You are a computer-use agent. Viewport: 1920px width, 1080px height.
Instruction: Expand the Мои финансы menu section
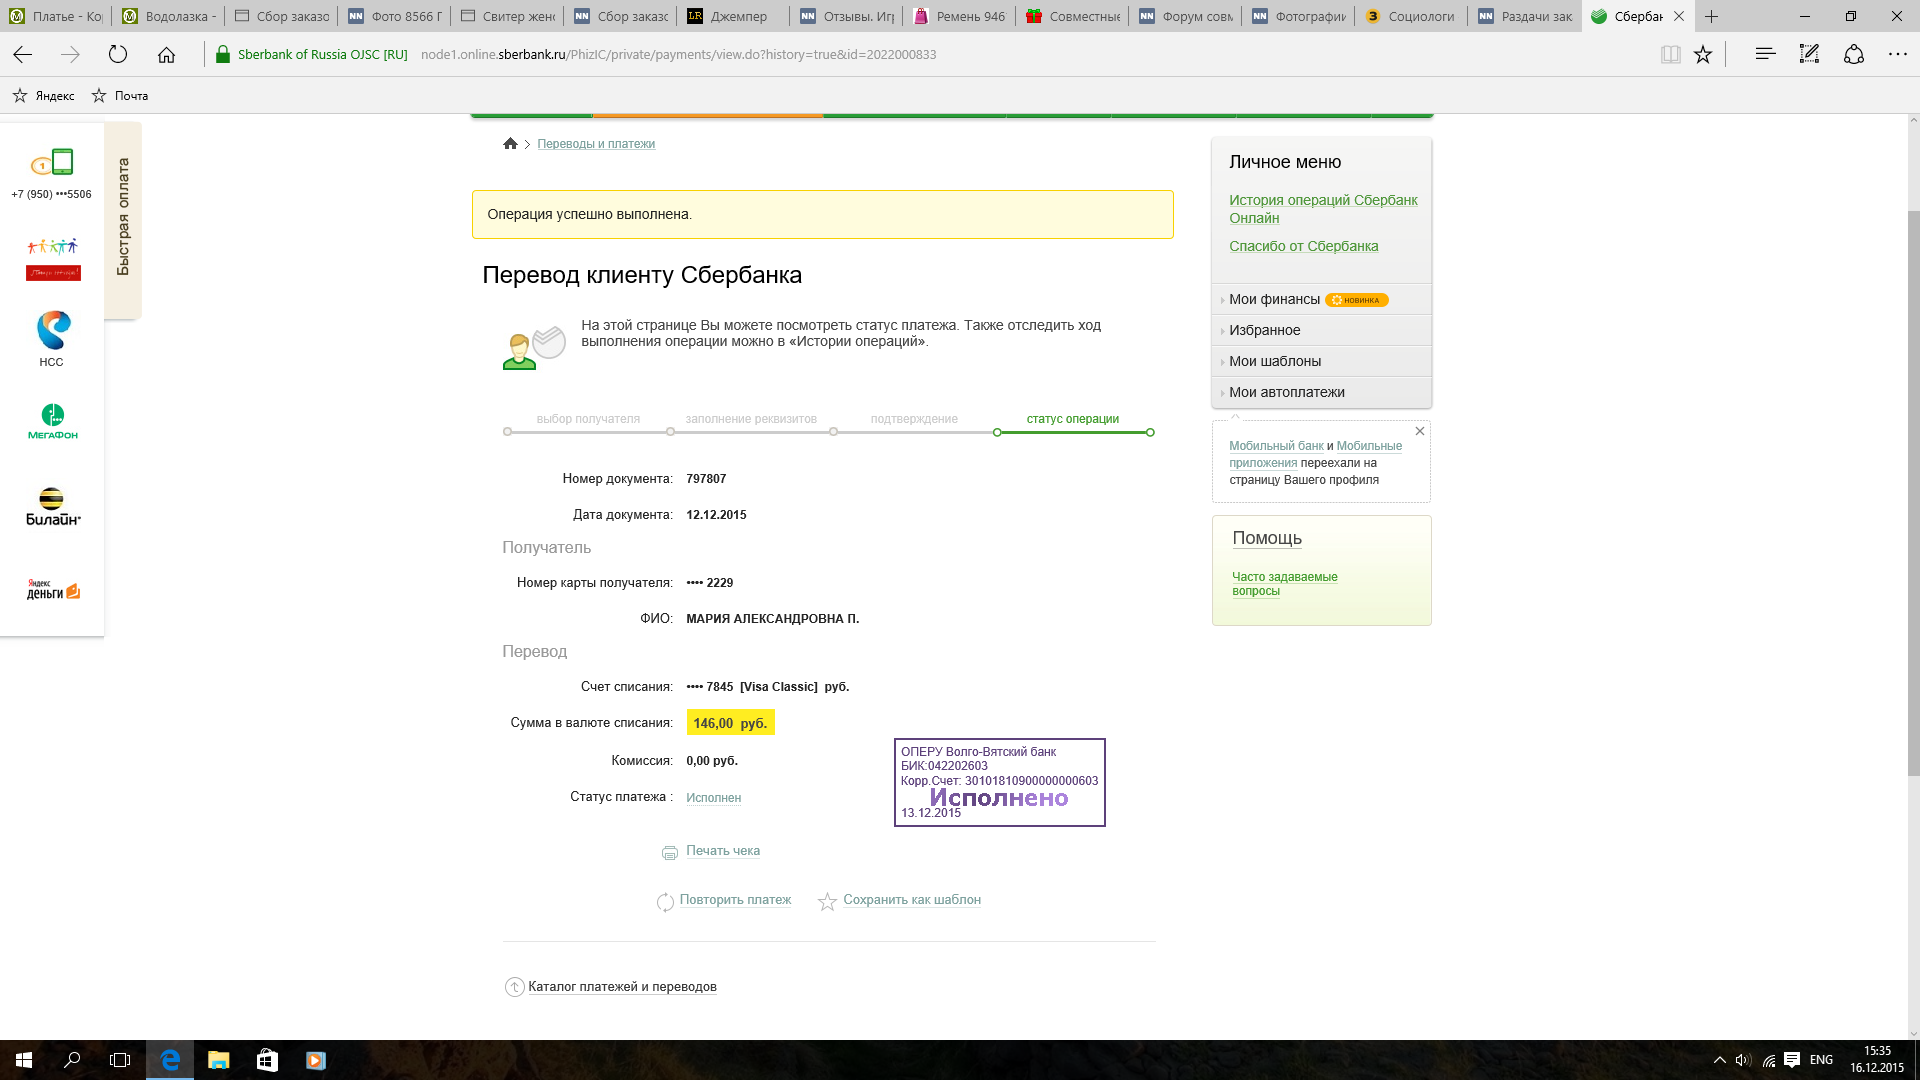pyautogui.click(x=1273, y=299)
